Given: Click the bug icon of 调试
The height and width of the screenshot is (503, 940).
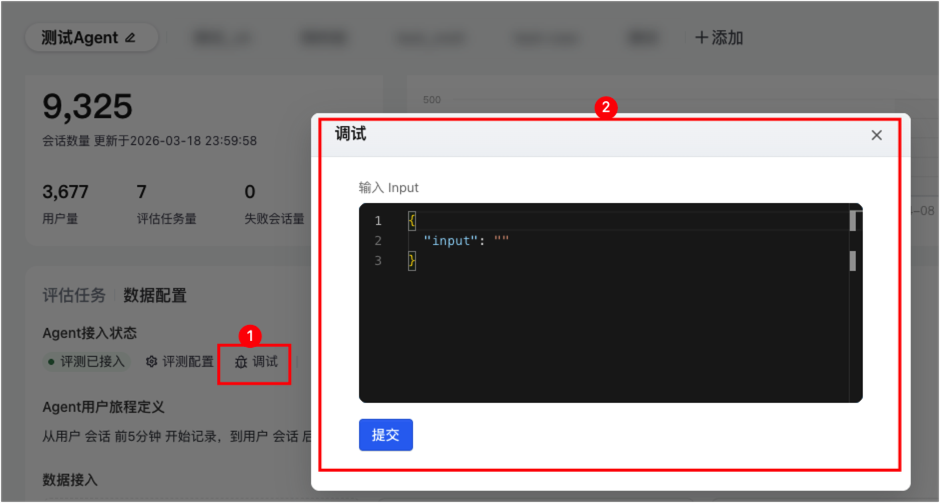Looking at the screenshot, I should 241,363.
